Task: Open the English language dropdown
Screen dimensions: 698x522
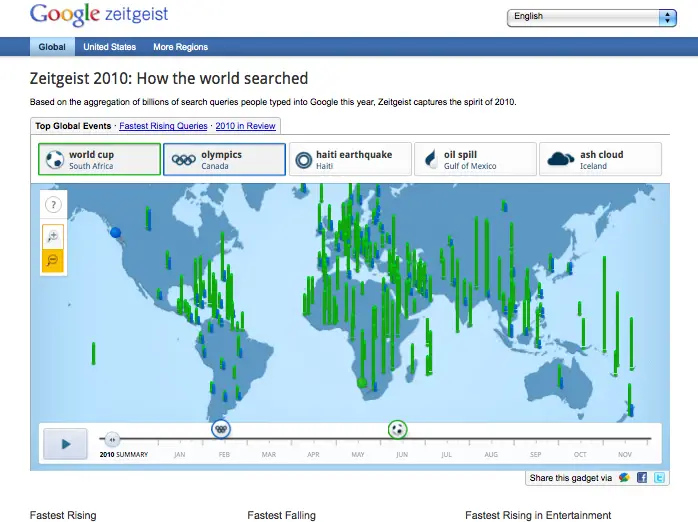Action: pyautogui.click(x=593, y=17)
